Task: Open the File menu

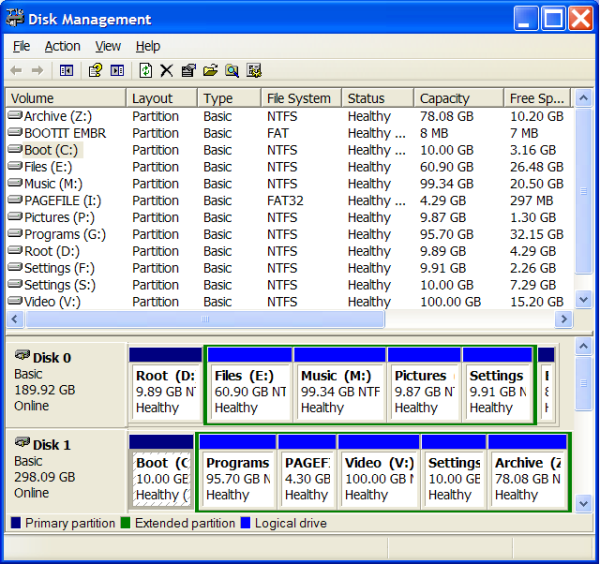Action: pyautogui.click(x=21, y=46)
